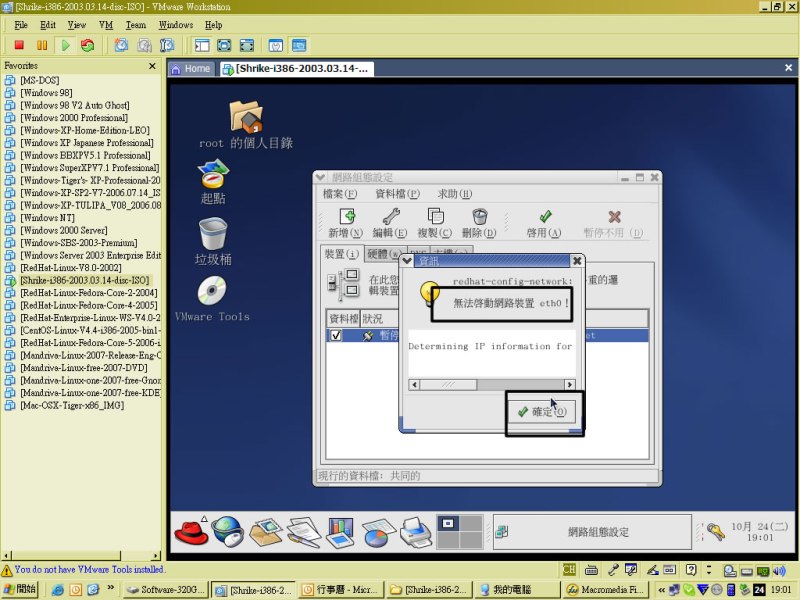Launch the spreadsheet pie chart panel icon

[378, 532]
